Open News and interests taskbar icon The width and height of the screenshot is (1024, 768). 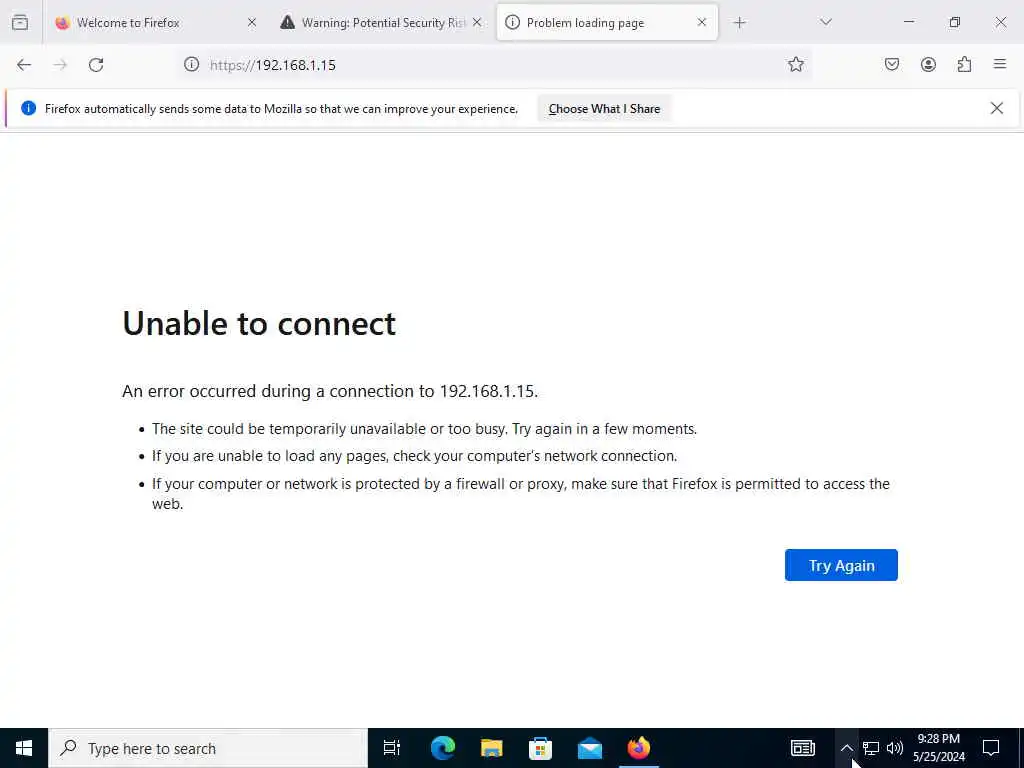(803, 748)
